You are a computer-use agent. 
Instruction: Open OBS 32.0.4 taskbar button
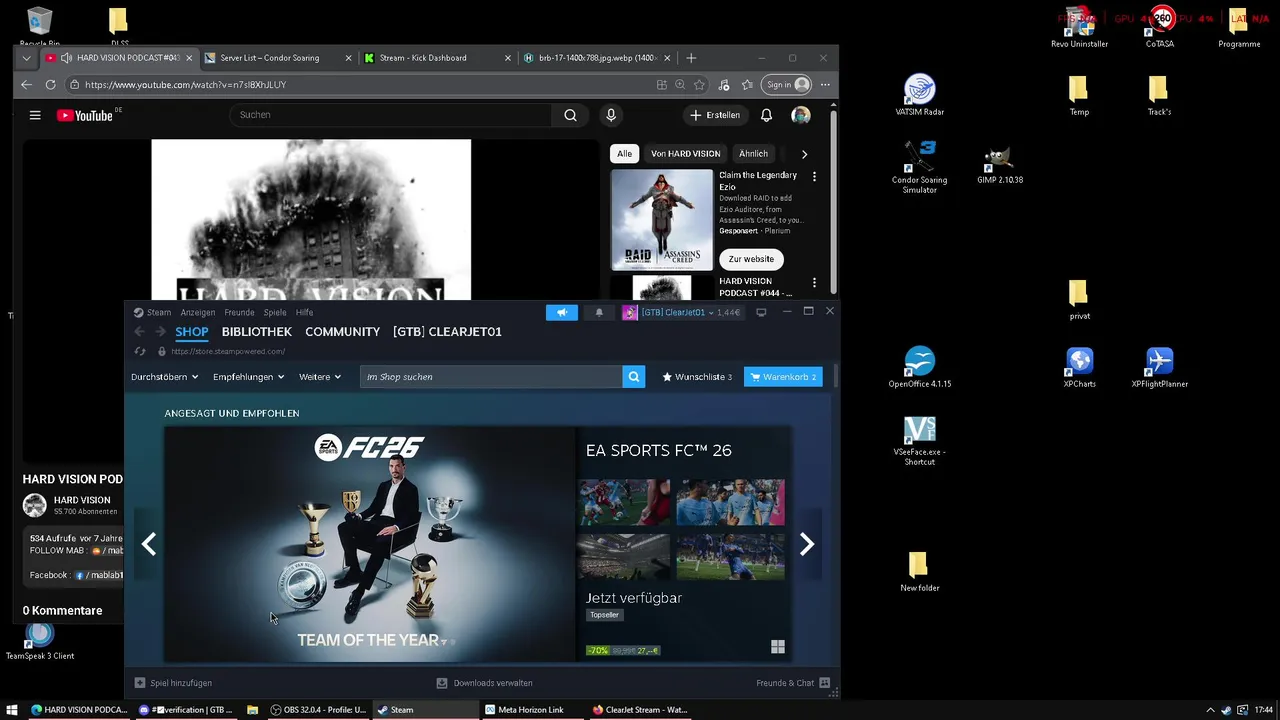[318, 710]
